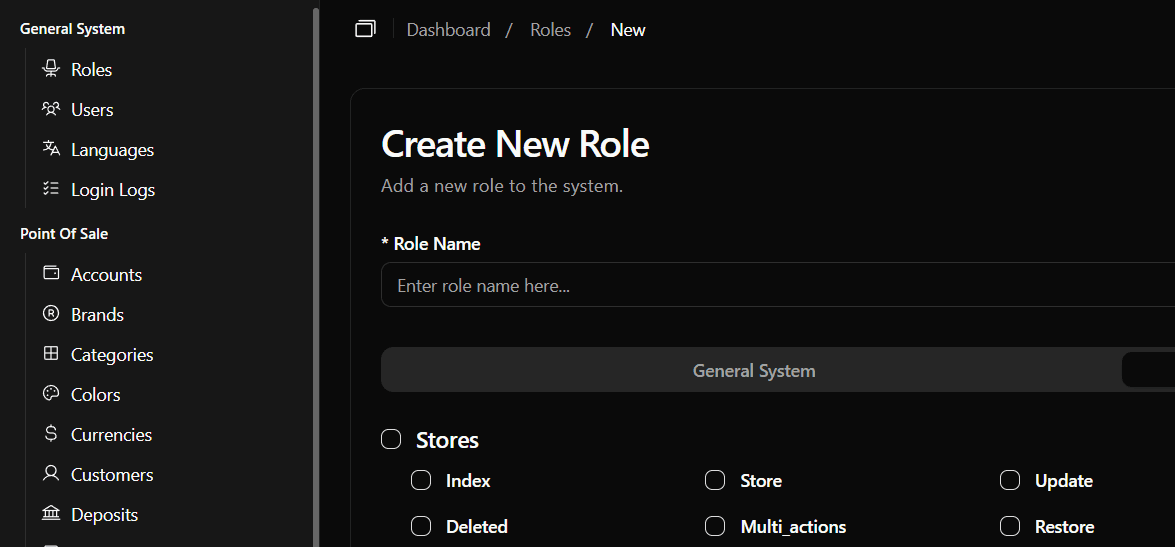Click the Customers person icon
1175x547 pixels.
pyautogui.click(x=51, y=474)
